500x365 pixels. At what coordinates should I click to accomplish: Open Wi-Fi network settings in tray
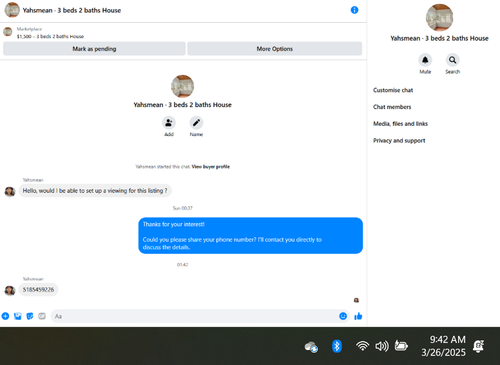[x=362, y=346]
